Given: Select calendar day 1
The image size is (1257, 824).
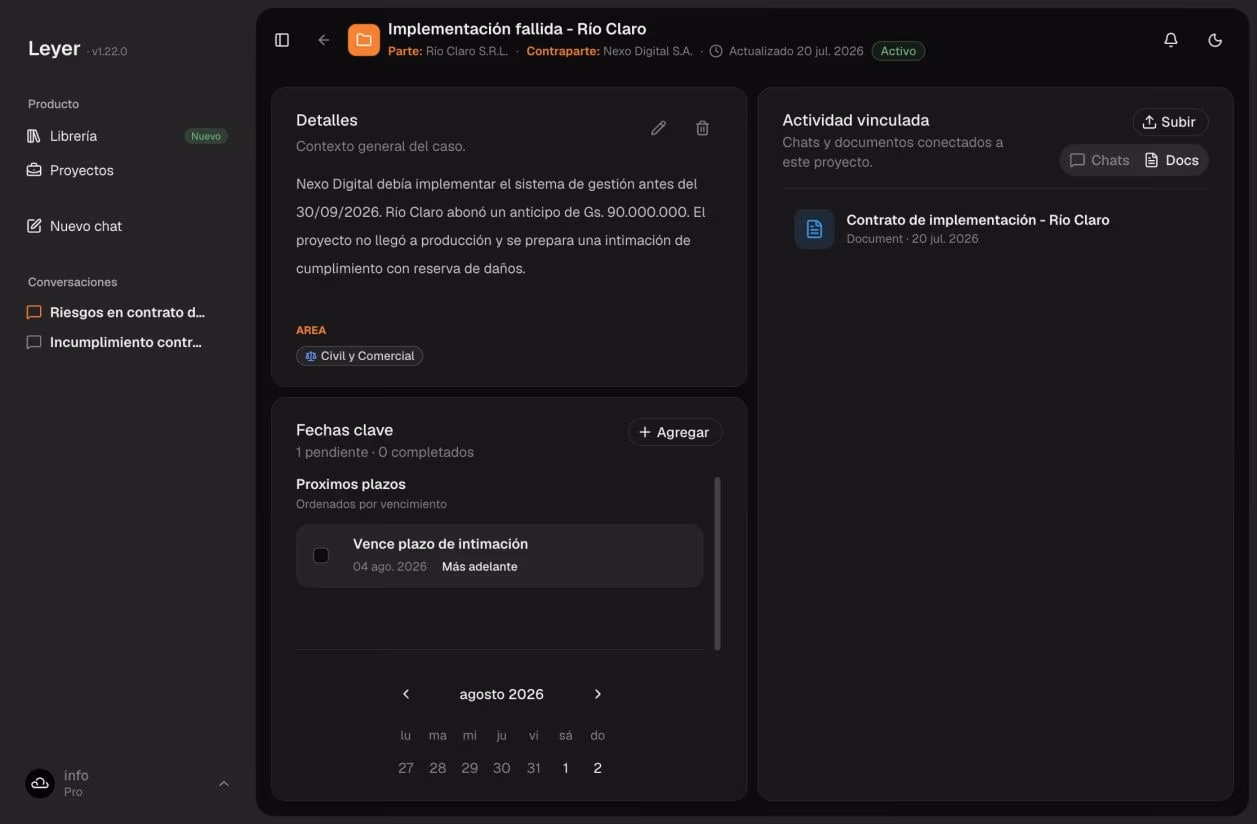Looking at the screenshot, I should pos(566,768).
